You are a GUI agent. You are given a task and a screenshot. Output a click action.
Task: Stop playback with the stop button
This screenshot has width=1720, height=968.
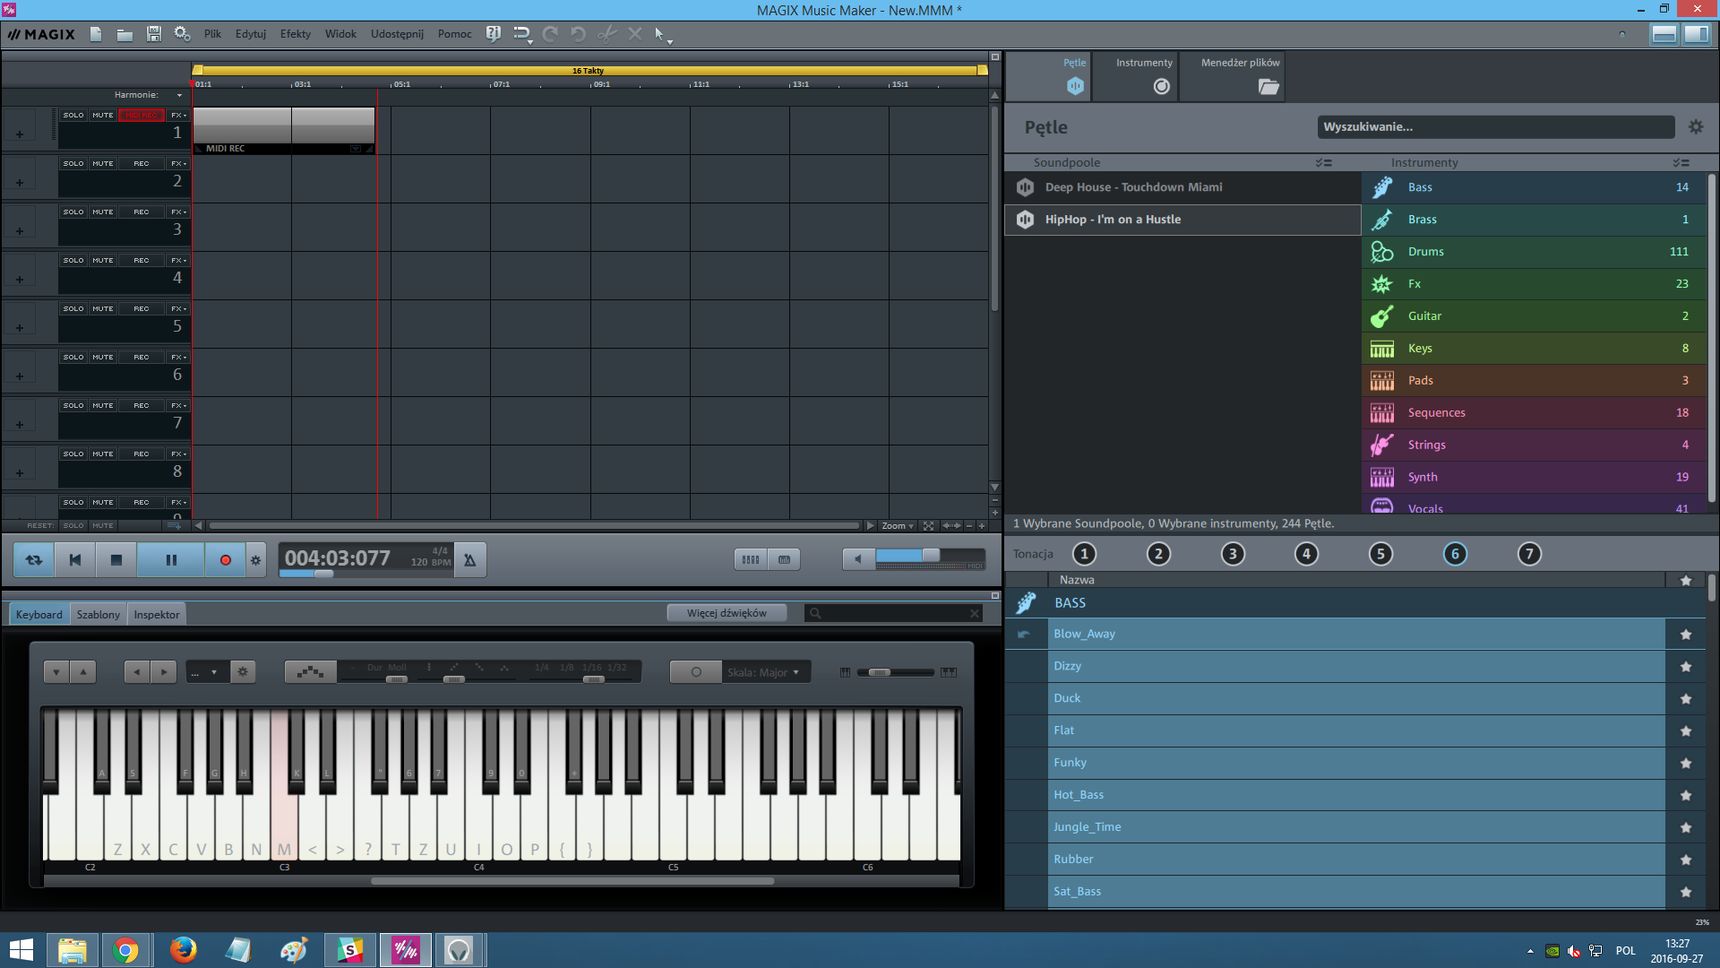(116, 560)
